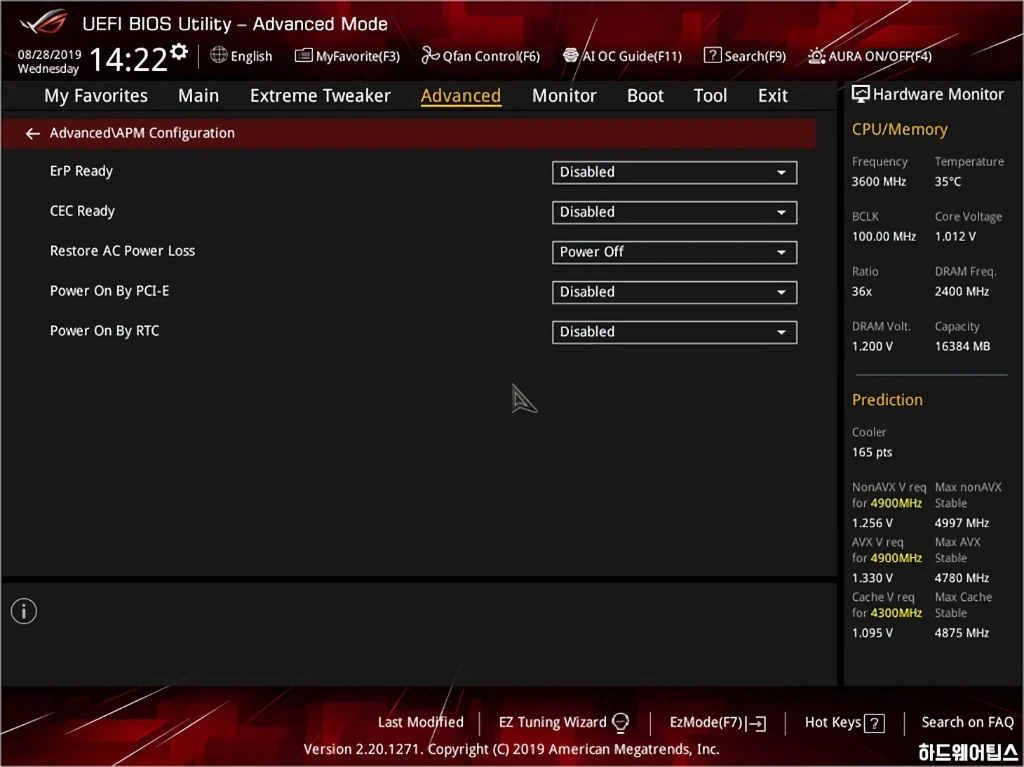
Task: Click the 1.012 V core voltage value
Action: 955,237
